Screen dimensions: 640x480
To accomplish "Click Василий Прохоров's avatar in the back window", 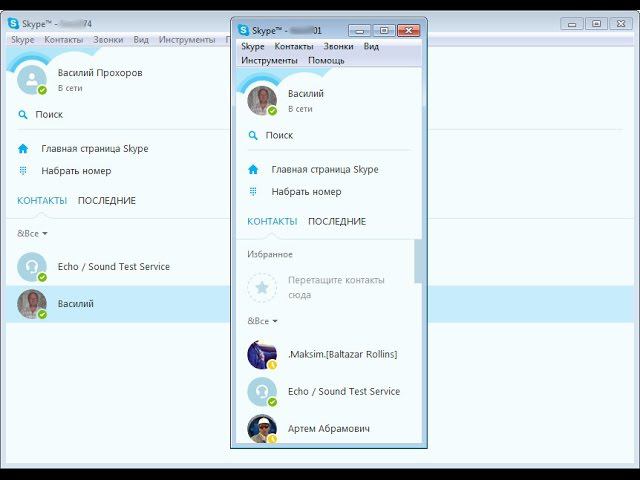I will 32,80.
